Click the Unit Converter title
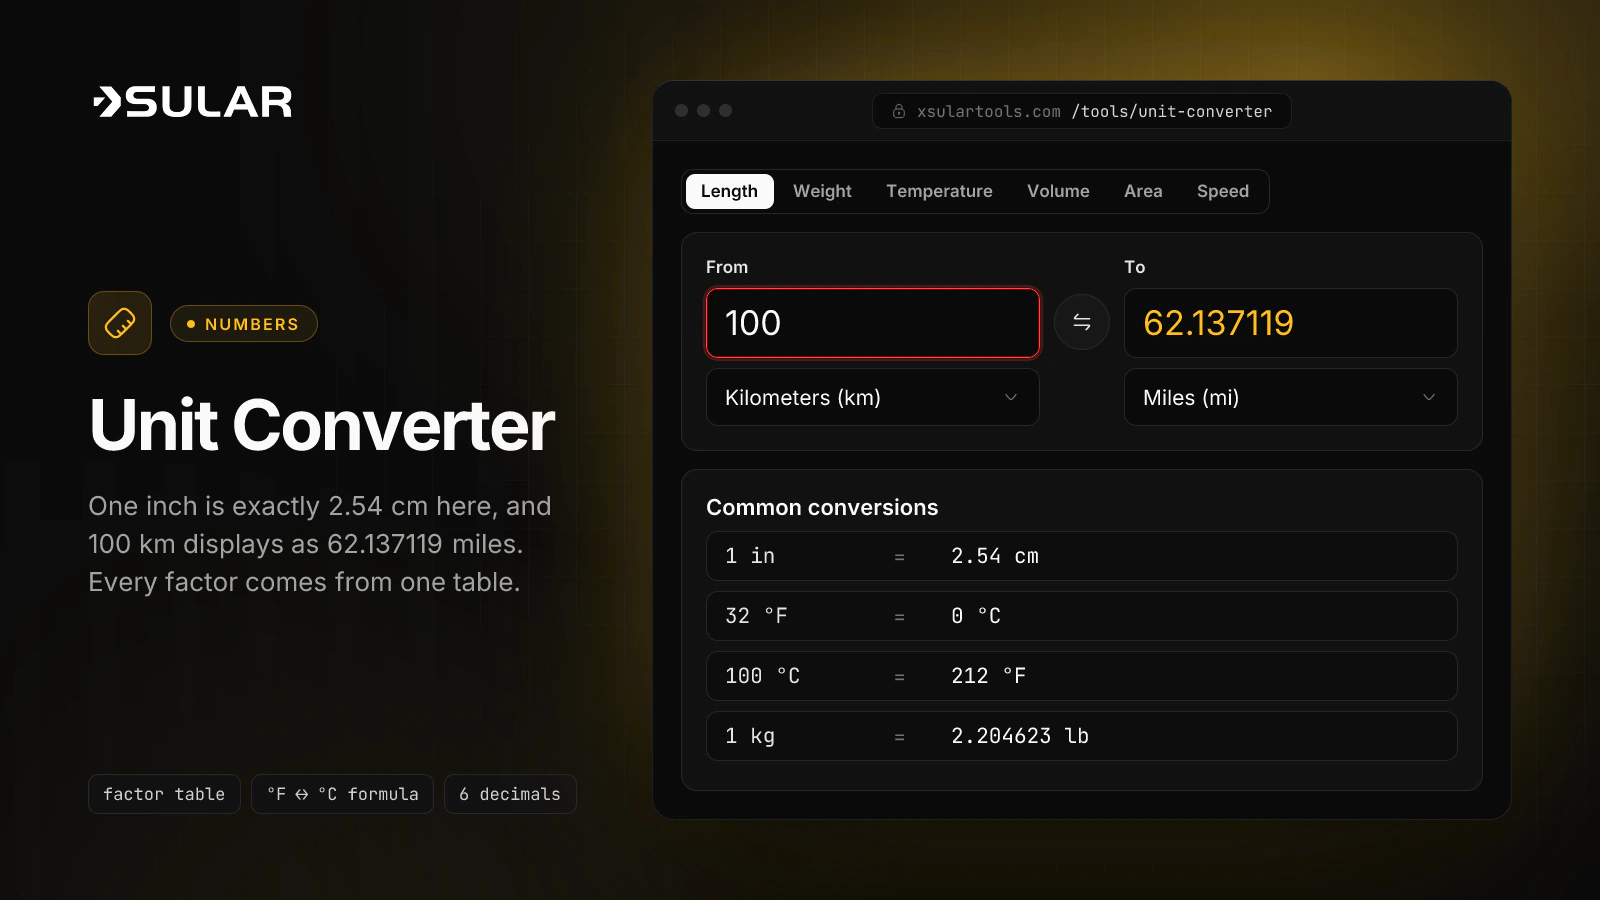The image size is (1600, 900). pos(322,425)
